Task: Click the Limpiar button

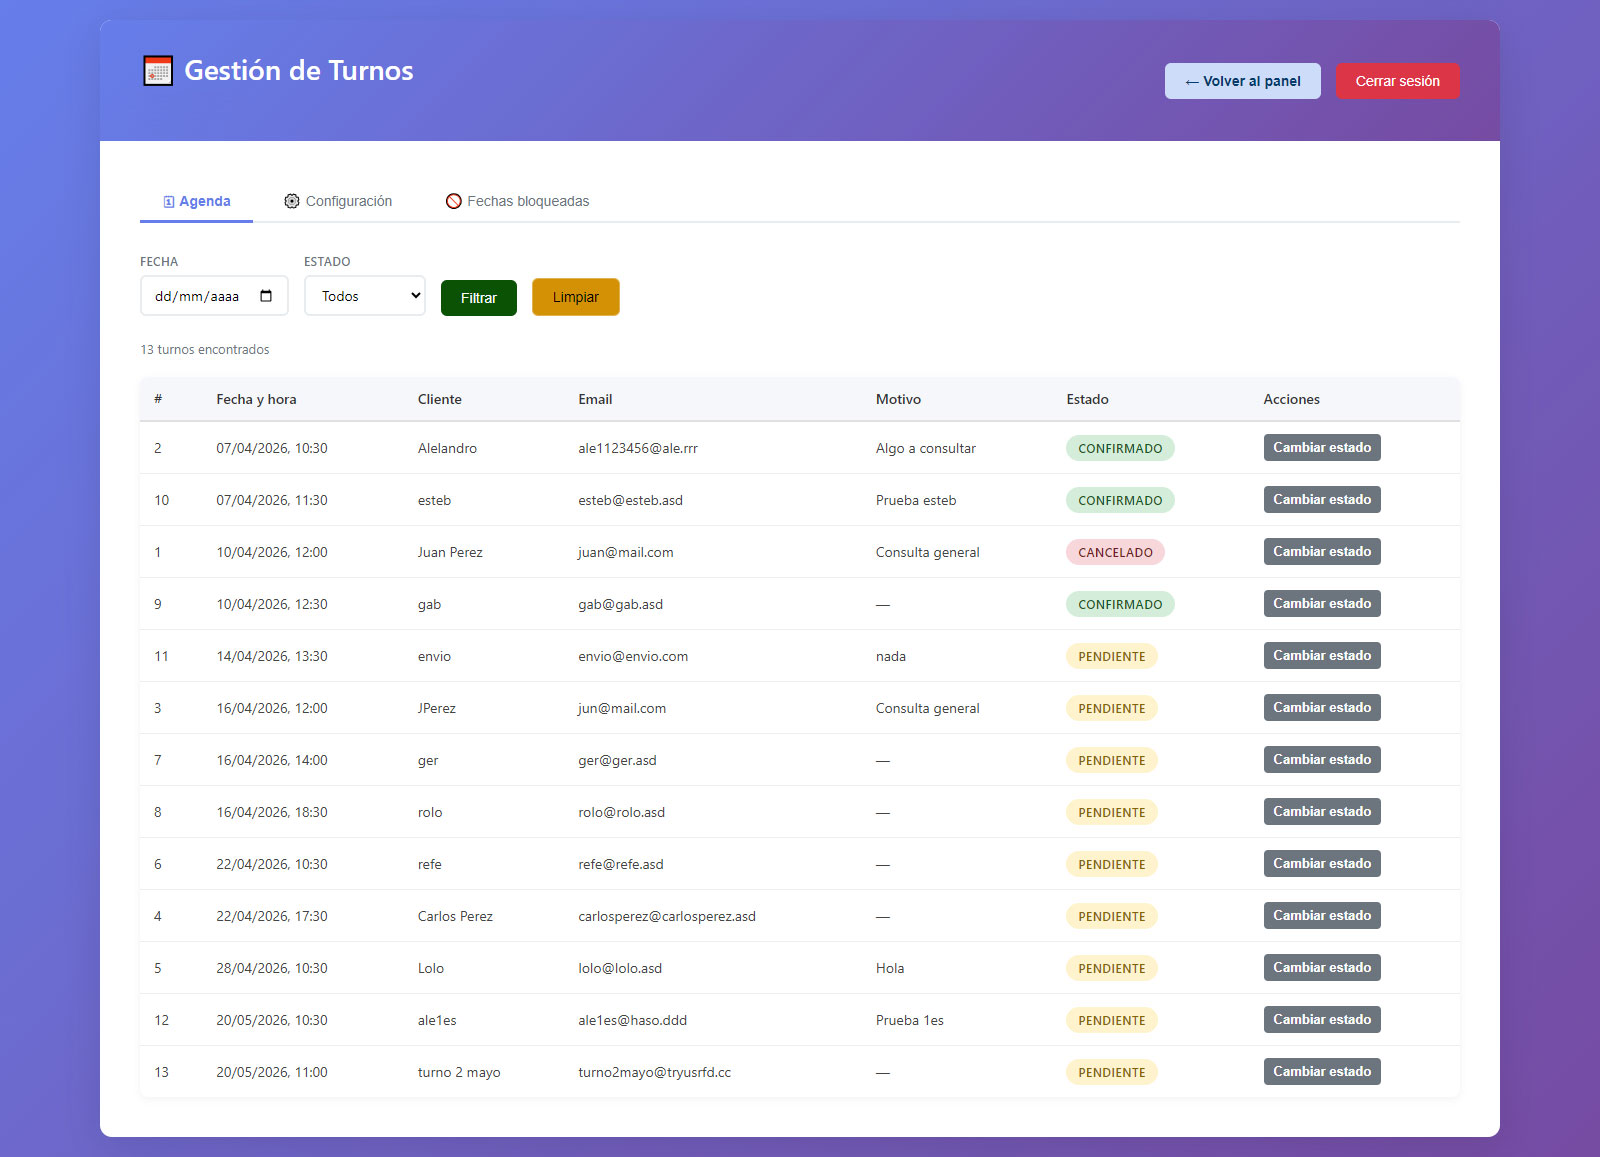Action: [576, 297]
